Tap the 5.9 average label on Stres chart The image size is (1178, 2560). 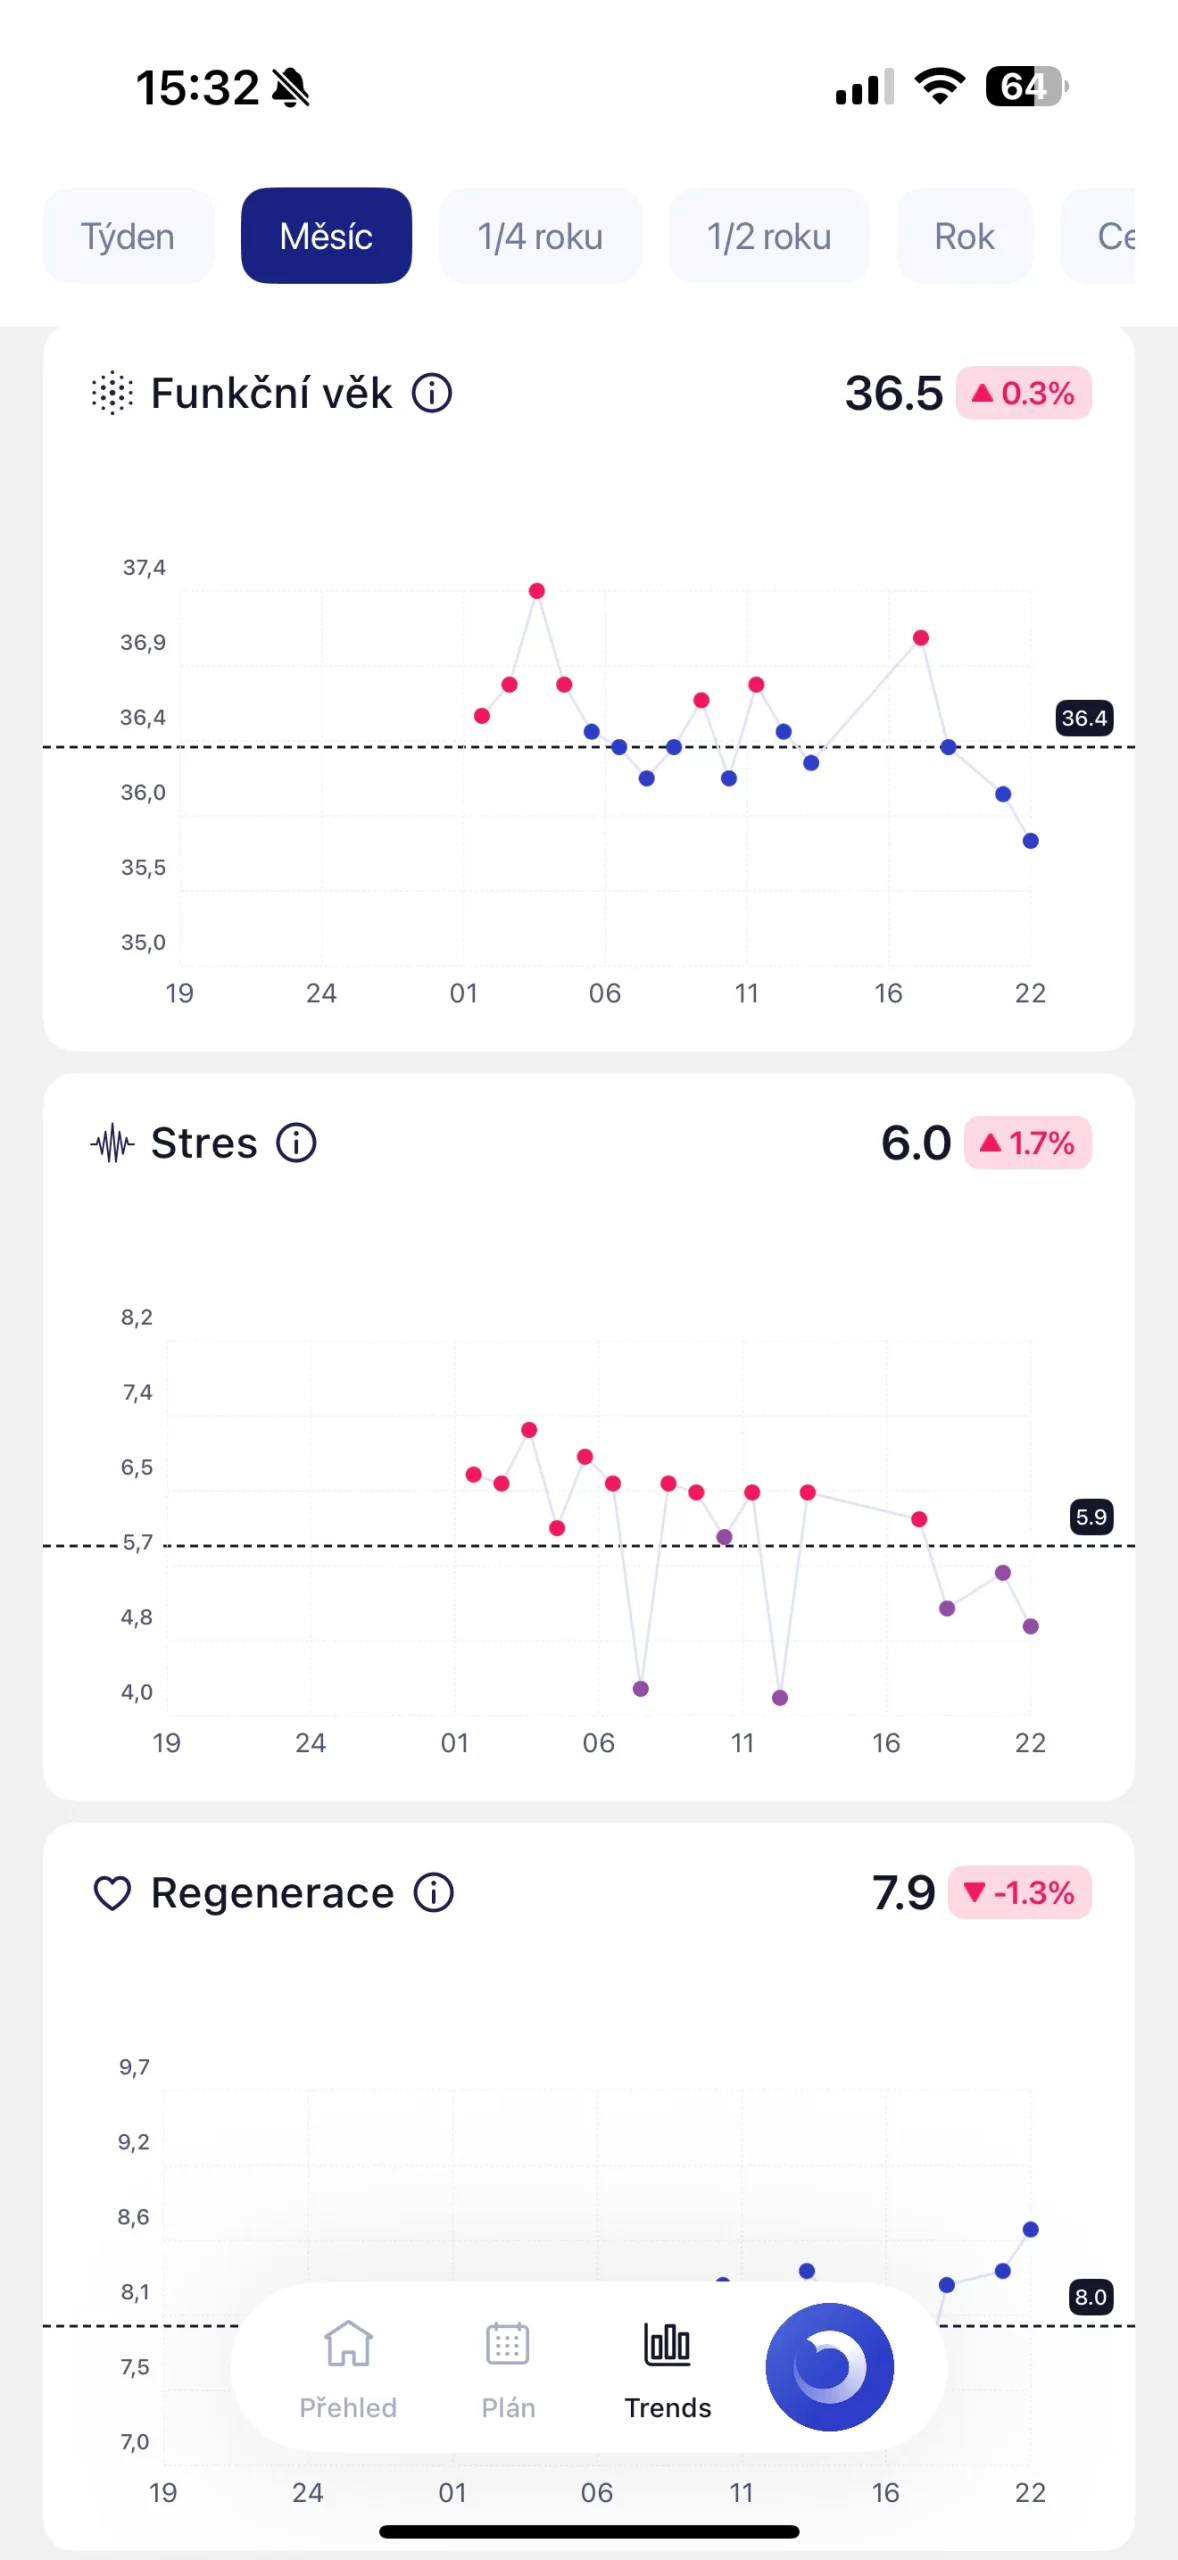(1091, 1517)
